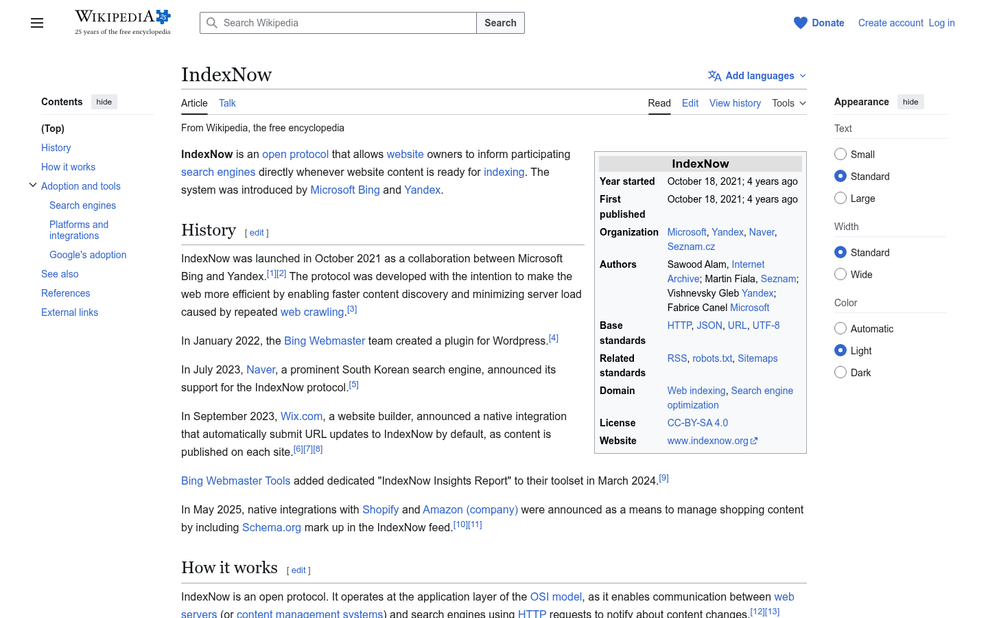Open Internet Archive link in Authors row
Screen dimensions: 988x618
[x=716, y=272]
